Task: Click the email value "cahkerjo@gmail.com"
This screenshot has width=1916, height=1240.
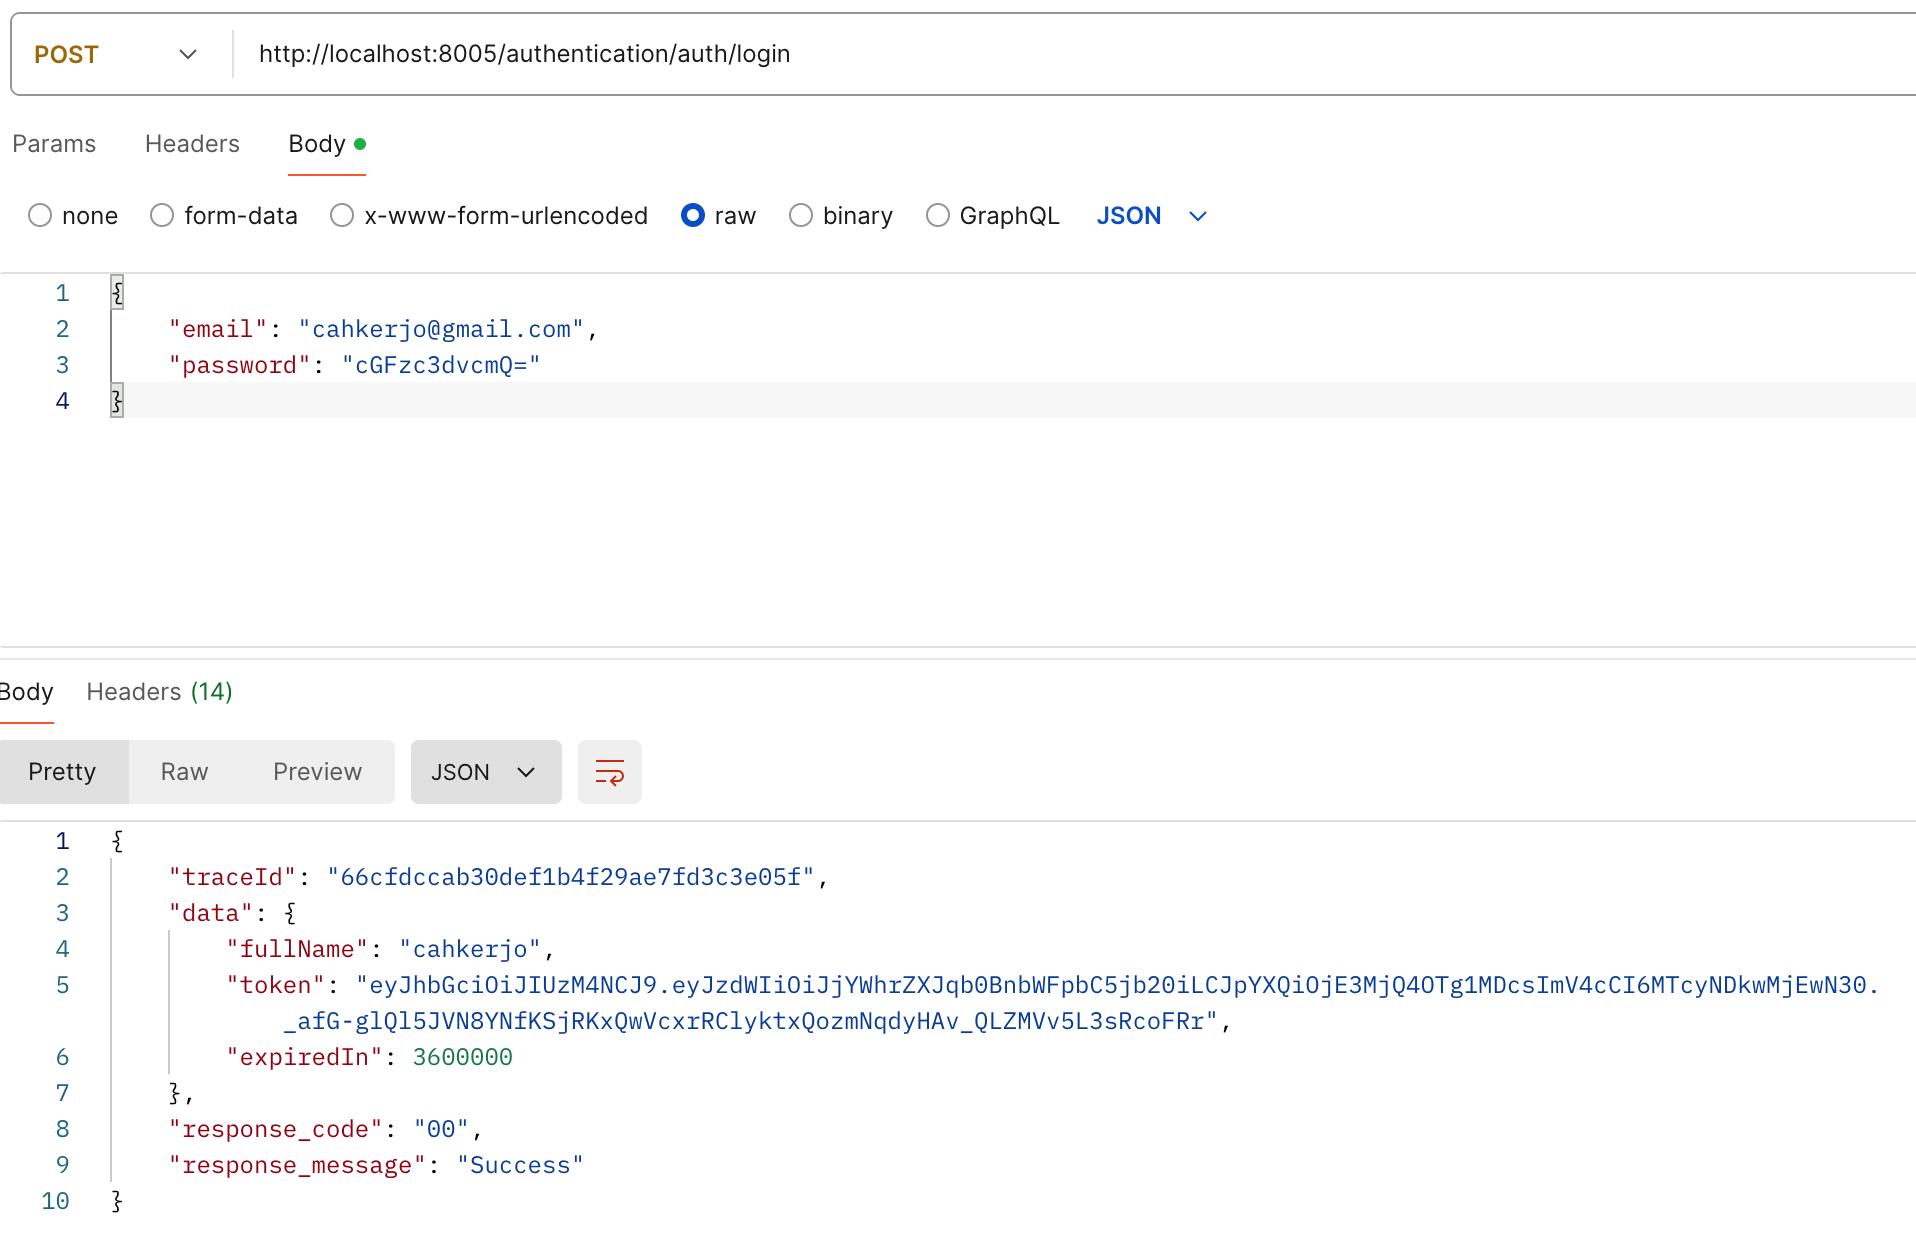Action: click(x=441, y=330)
